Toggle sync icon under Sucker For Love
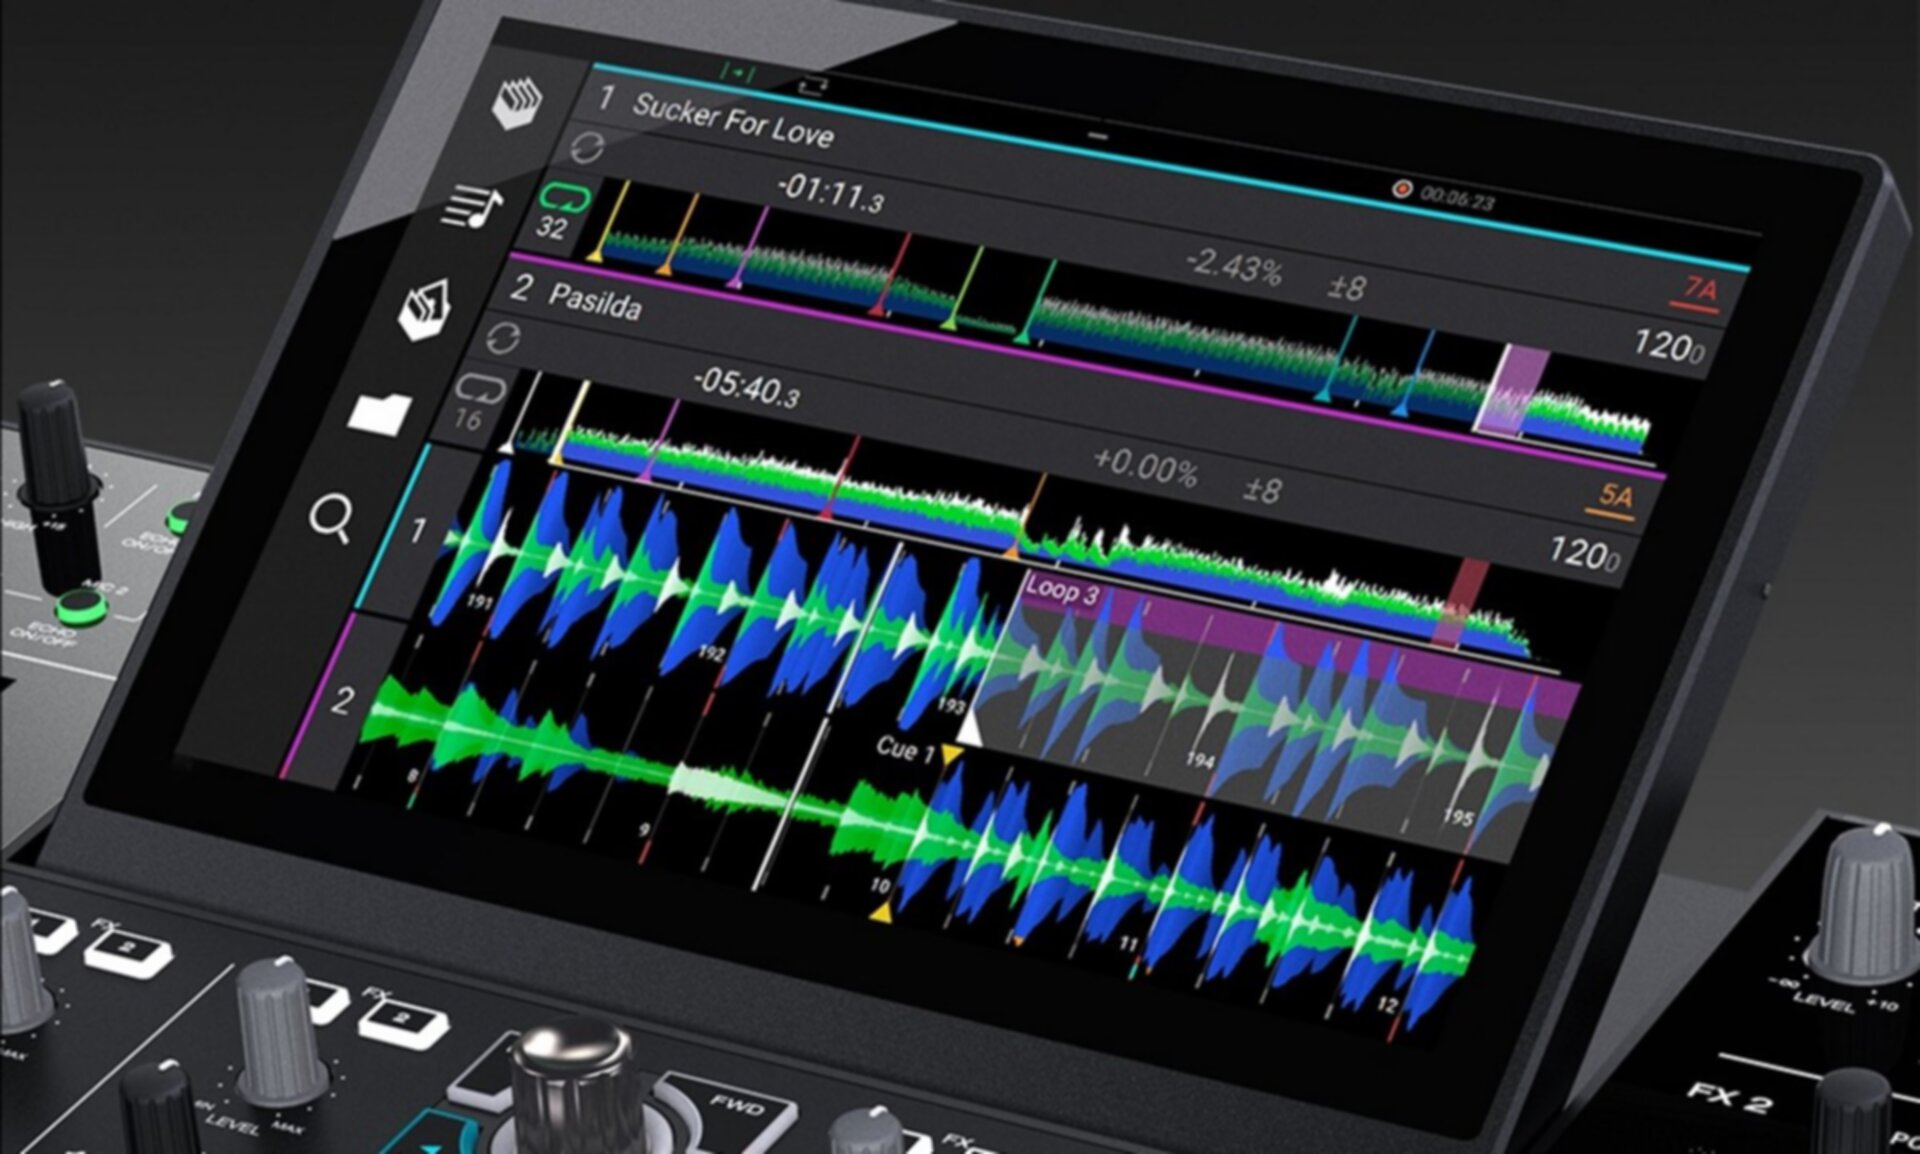This screenshot has height=1154, width=1920. [x=587, y=147]
